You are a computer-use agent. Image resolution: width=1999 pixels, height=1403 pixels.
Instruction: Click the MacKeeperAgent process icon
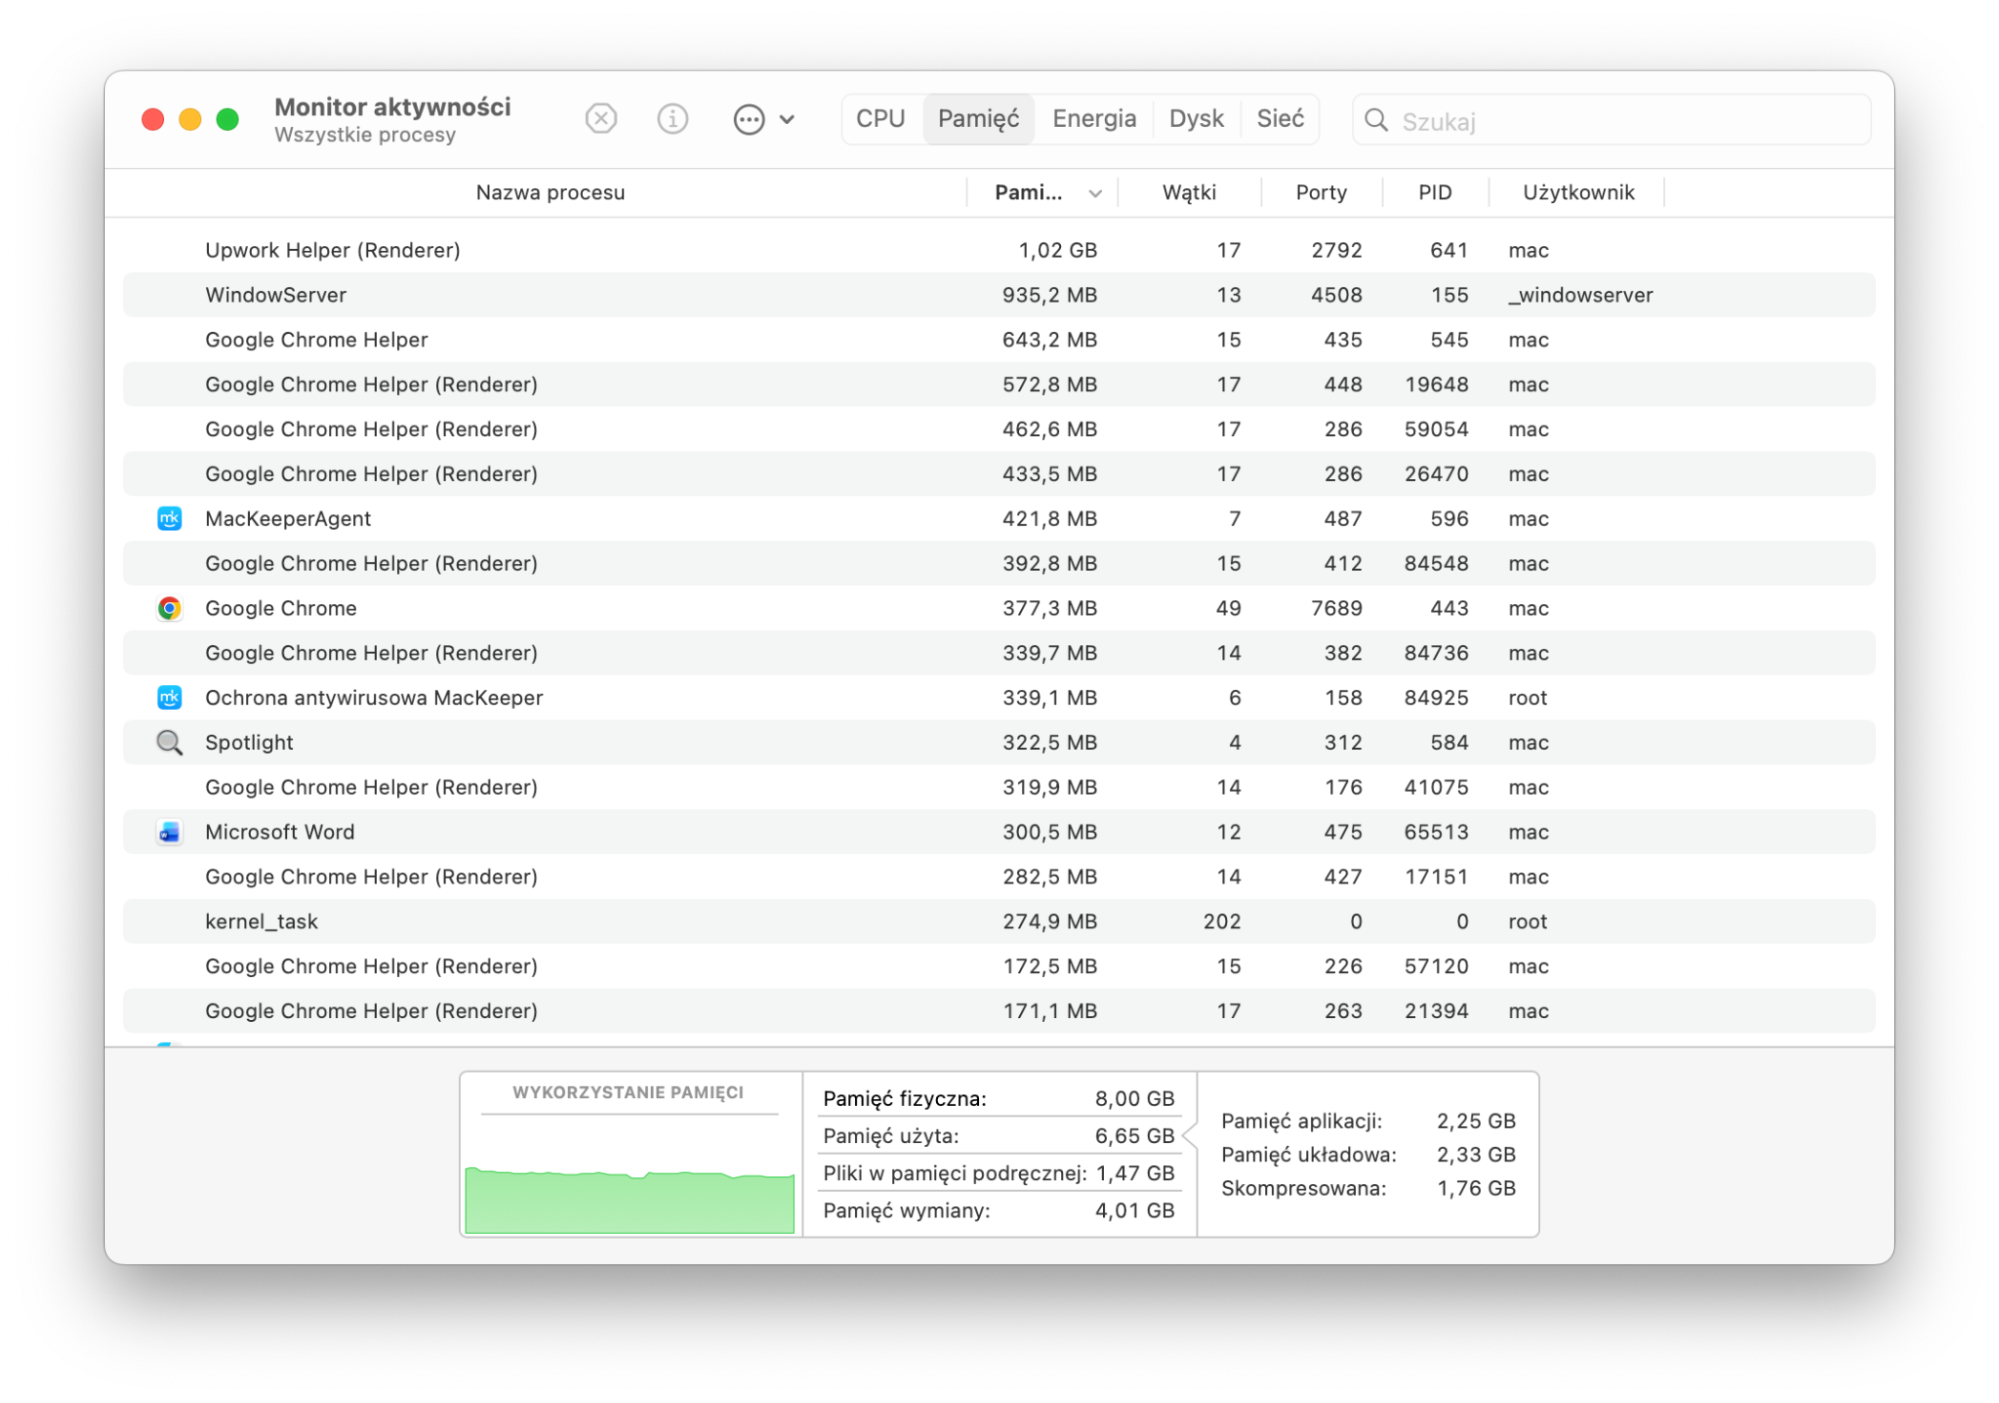(169, 518)
